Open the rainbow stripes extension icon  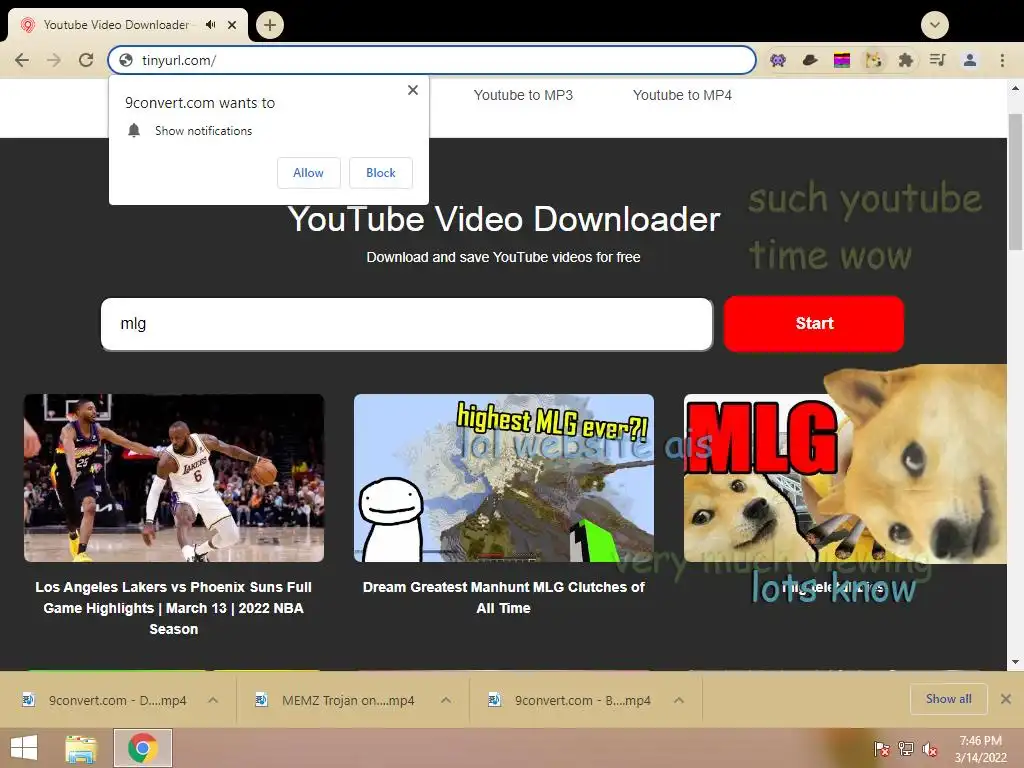click(x=842, y=60)
